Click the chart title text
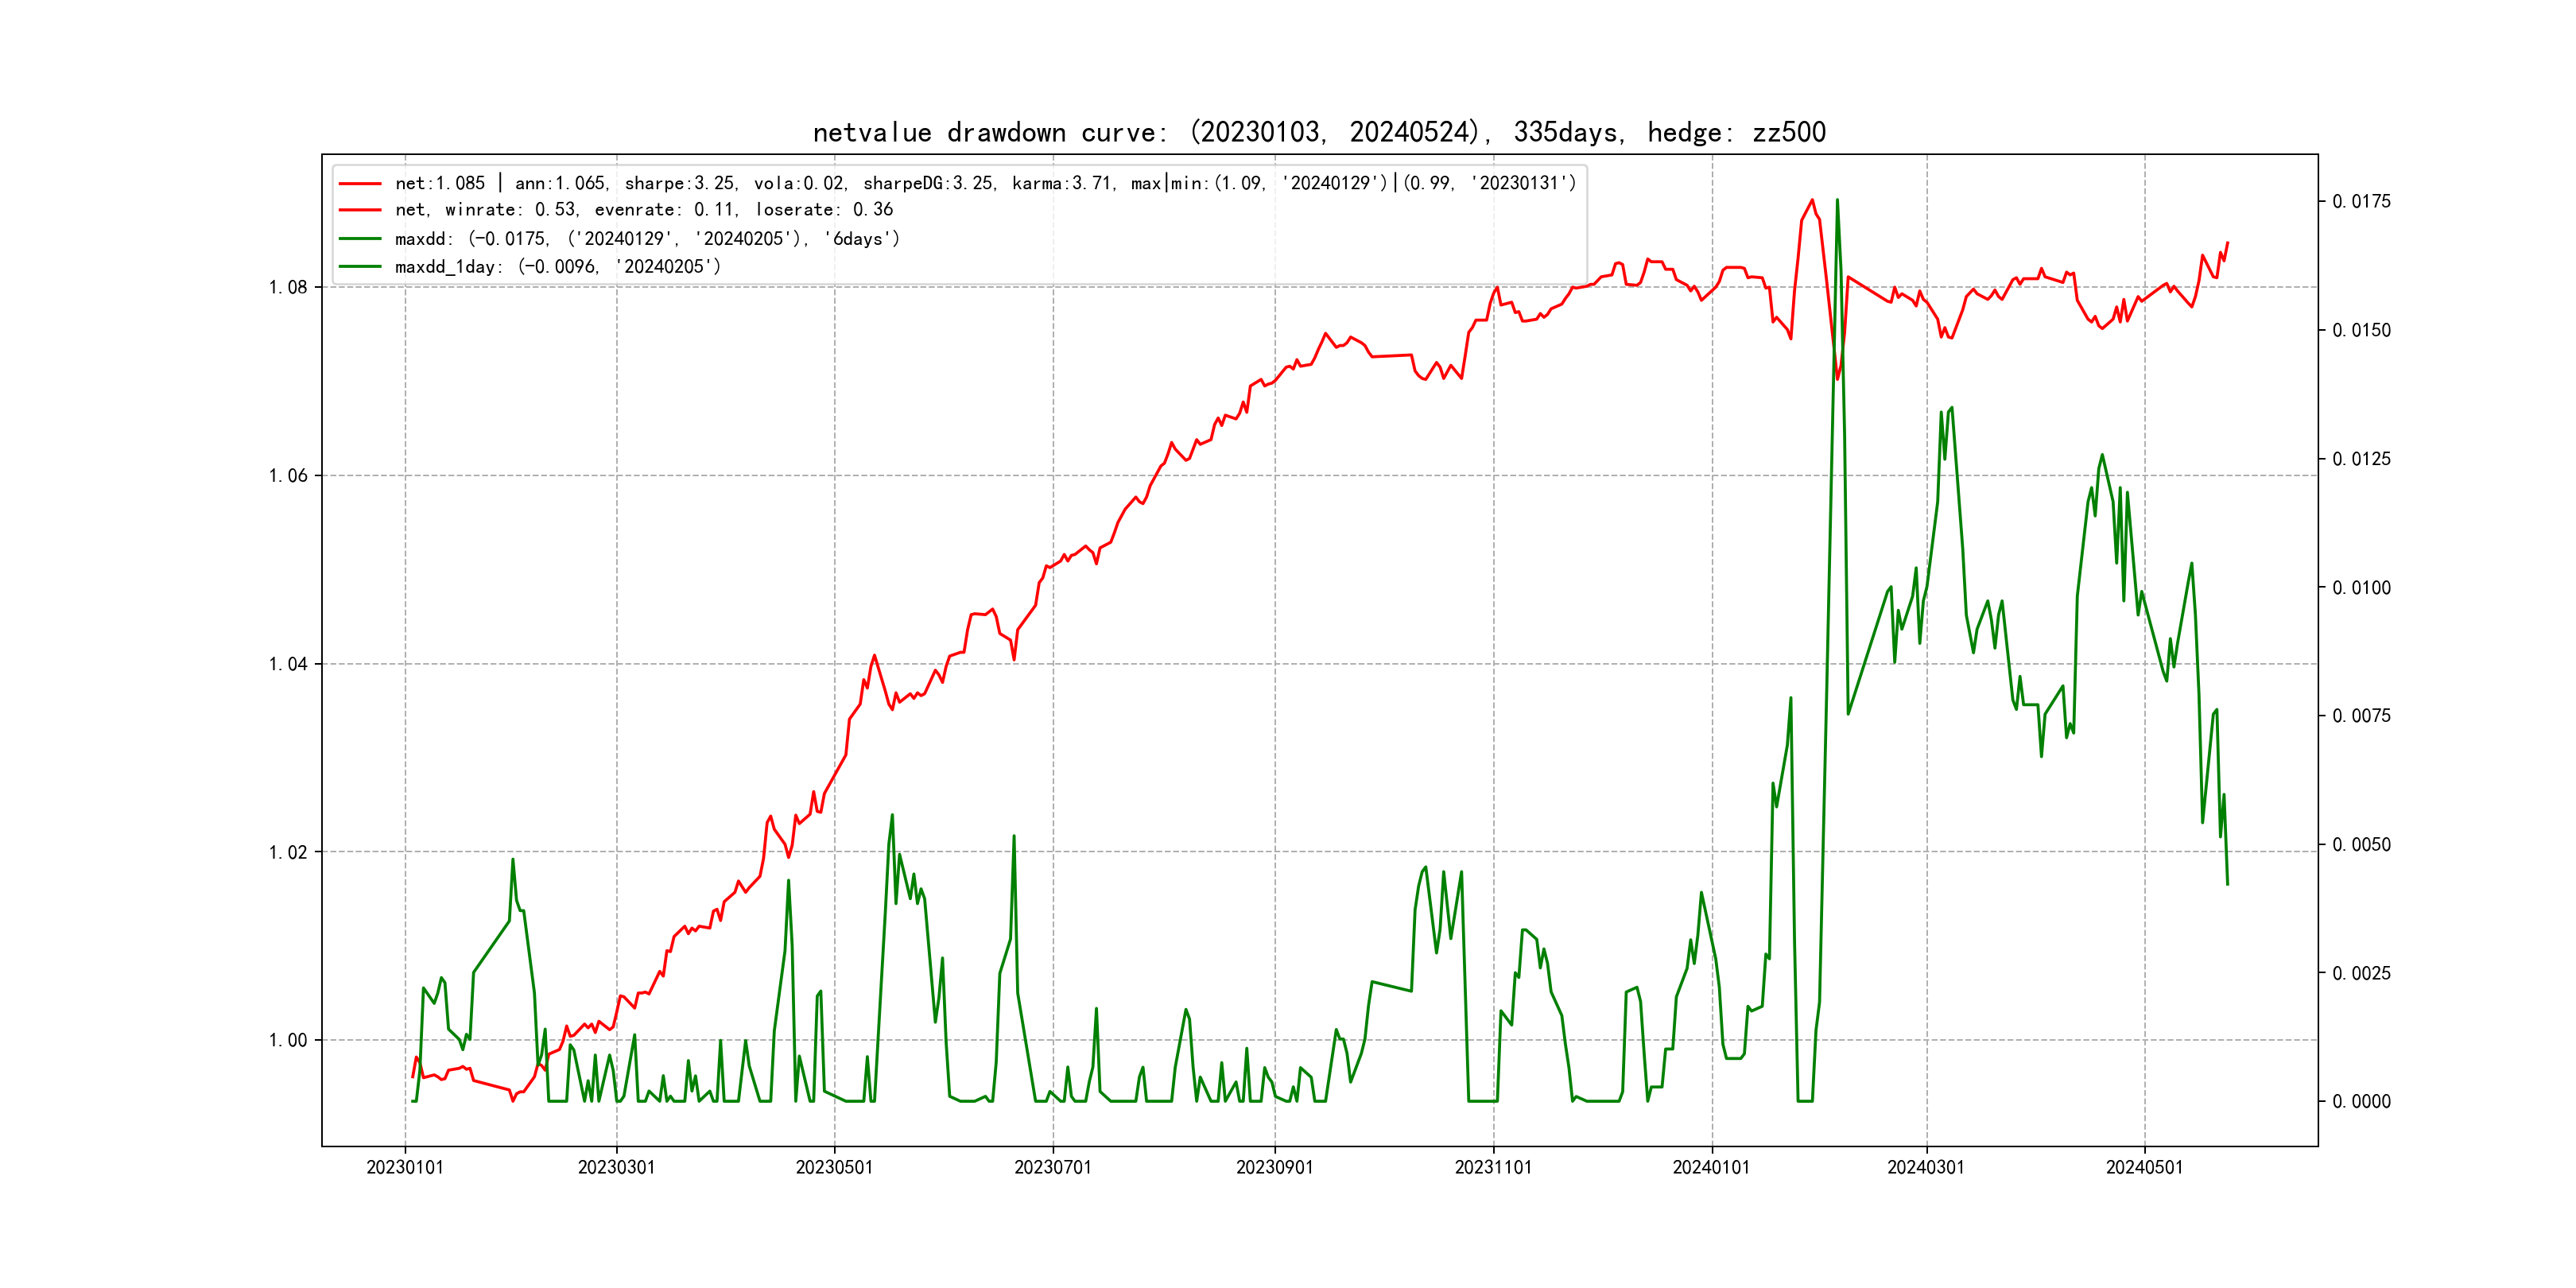The width and height of the screenshot is (2576, 1288). coord(1319,132)
